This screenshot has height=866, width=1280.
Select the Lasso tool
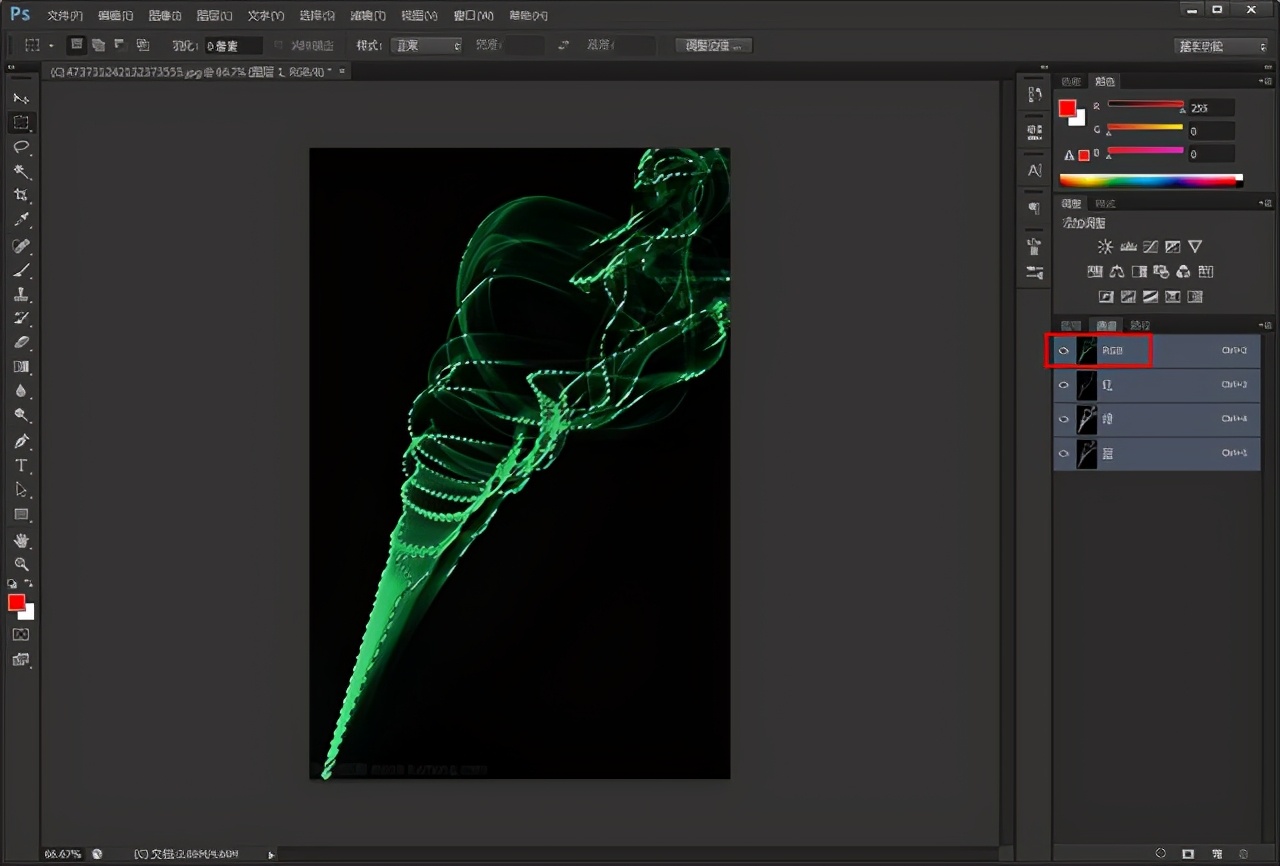click(x=21, y=147)
